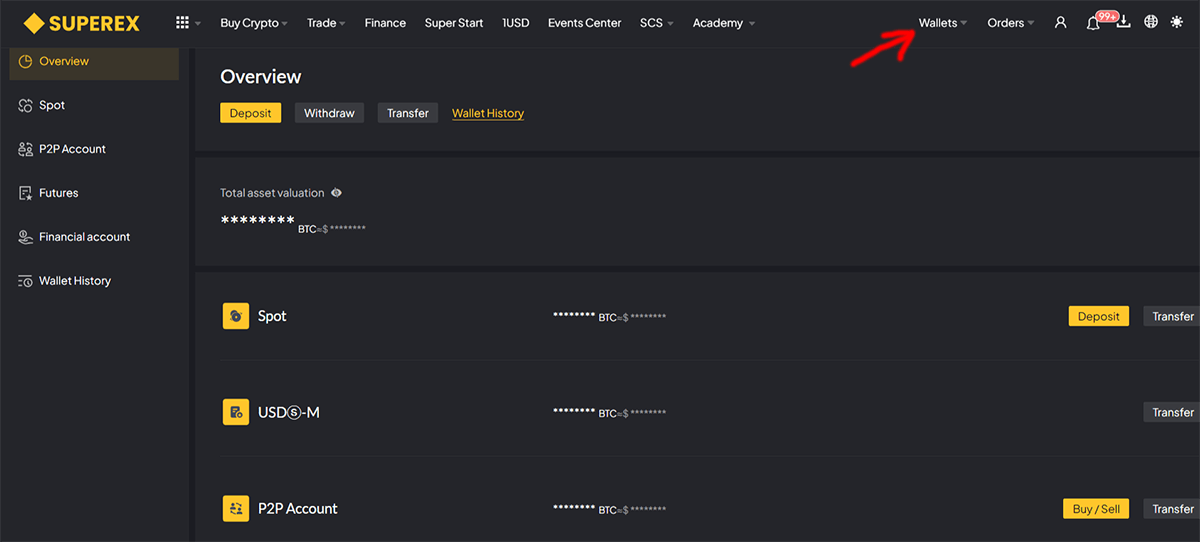This screenshot has width=1200, height=542.
Task: Open Events Center in top navigation
Action: coord(584,23)
